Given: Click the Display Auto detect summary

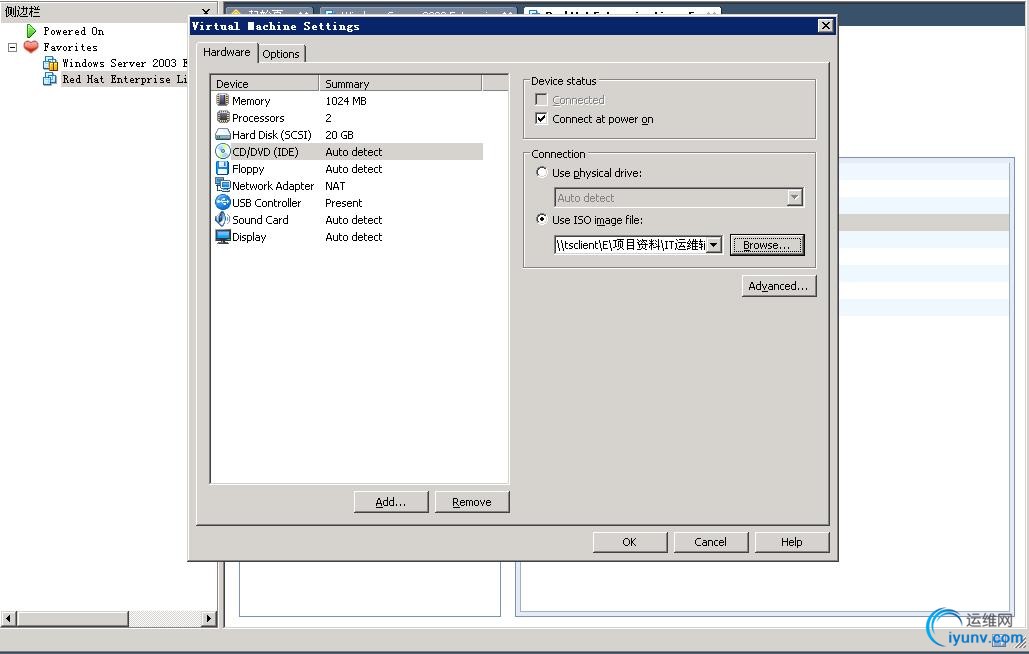Looking at the screenshot, I should (x=354, y=237).
